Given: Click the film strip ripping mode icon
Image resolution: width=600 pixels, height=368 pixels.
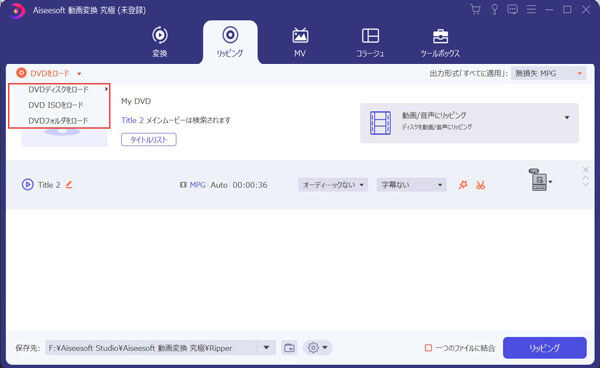Looking at the screenshot, I should (380, 123).
